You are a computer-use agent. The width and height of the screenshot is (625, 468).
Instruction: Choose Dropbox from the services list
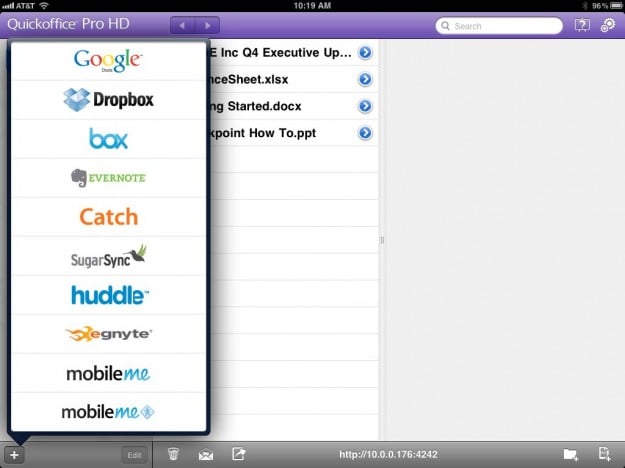(108, 100)
